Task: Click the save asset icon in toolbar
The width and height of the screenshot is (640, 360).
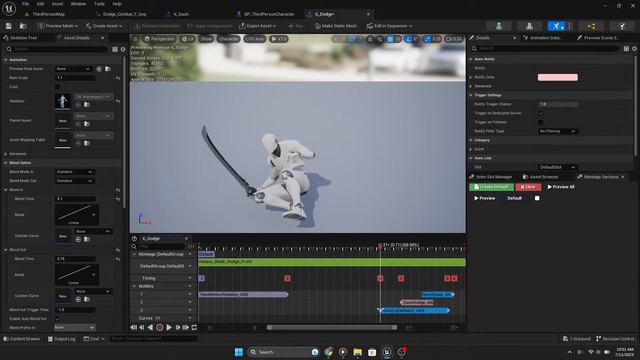Action: tap(9, 26)
